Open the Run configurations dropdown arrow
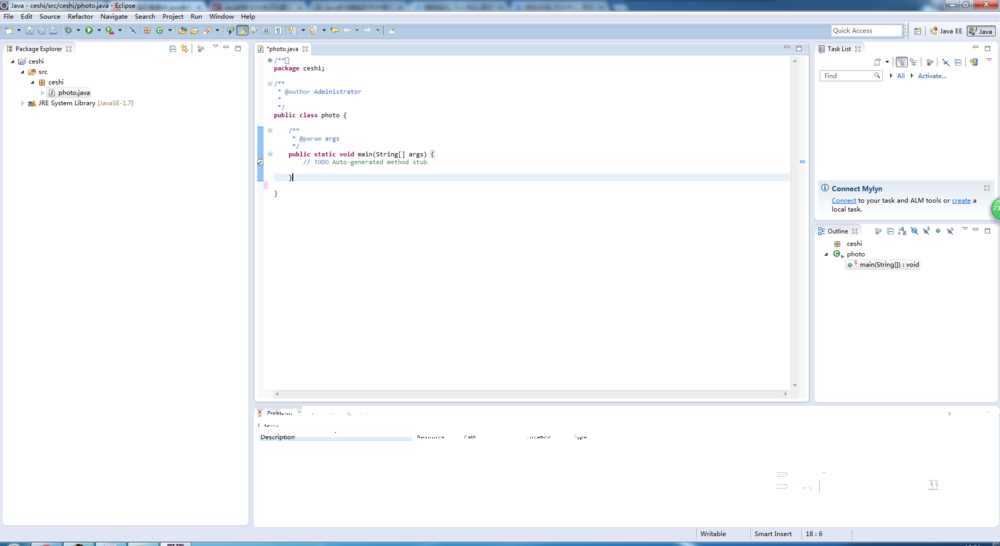Screen dimensions: 1000x546 (99, 30)
